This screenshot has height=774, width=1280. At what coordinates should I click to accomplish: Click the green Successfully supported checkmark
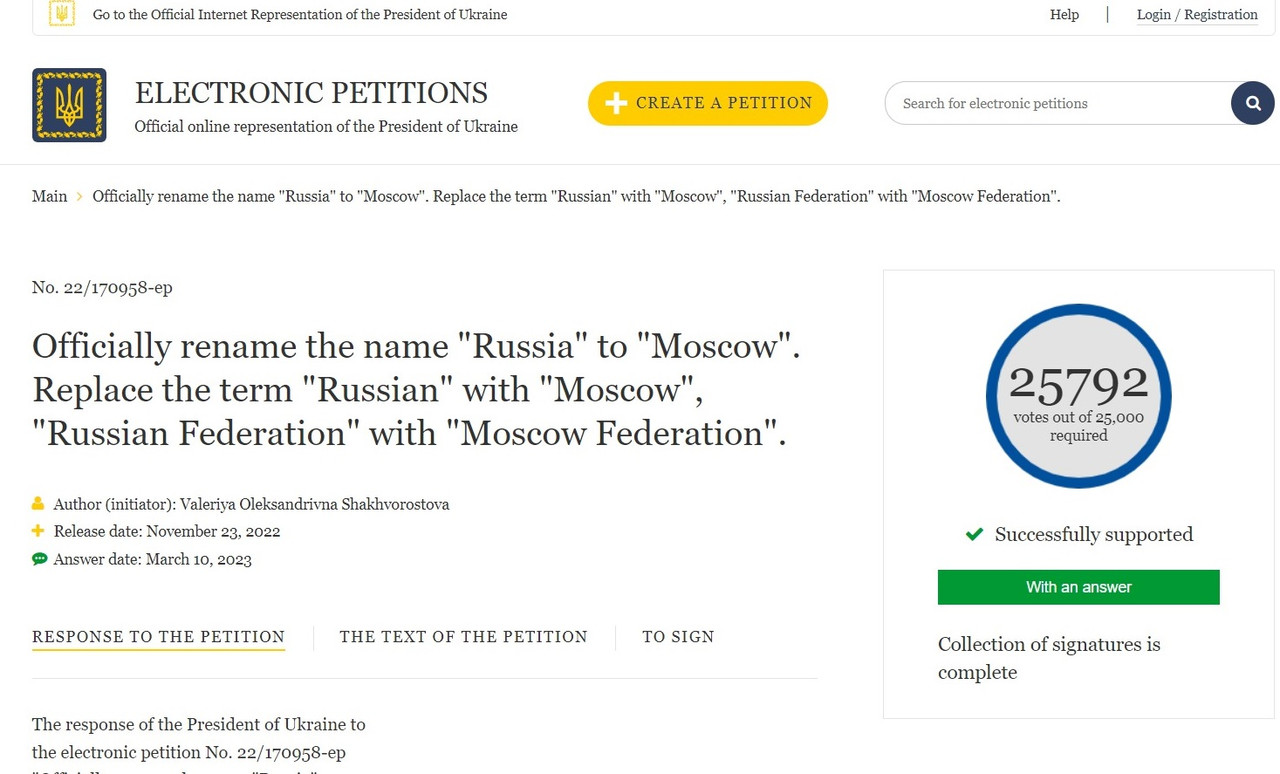[x=974, y=534]
